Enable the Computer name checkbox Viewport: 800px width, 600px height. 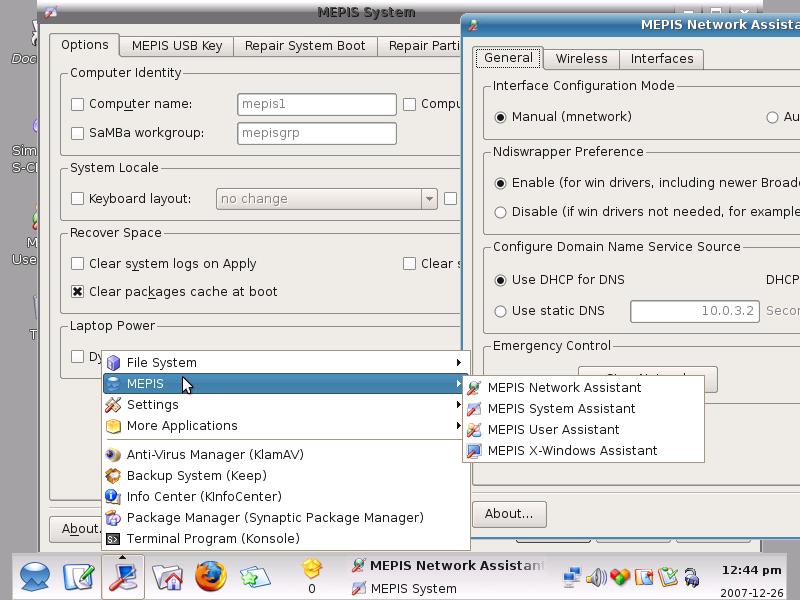point(78,104)
